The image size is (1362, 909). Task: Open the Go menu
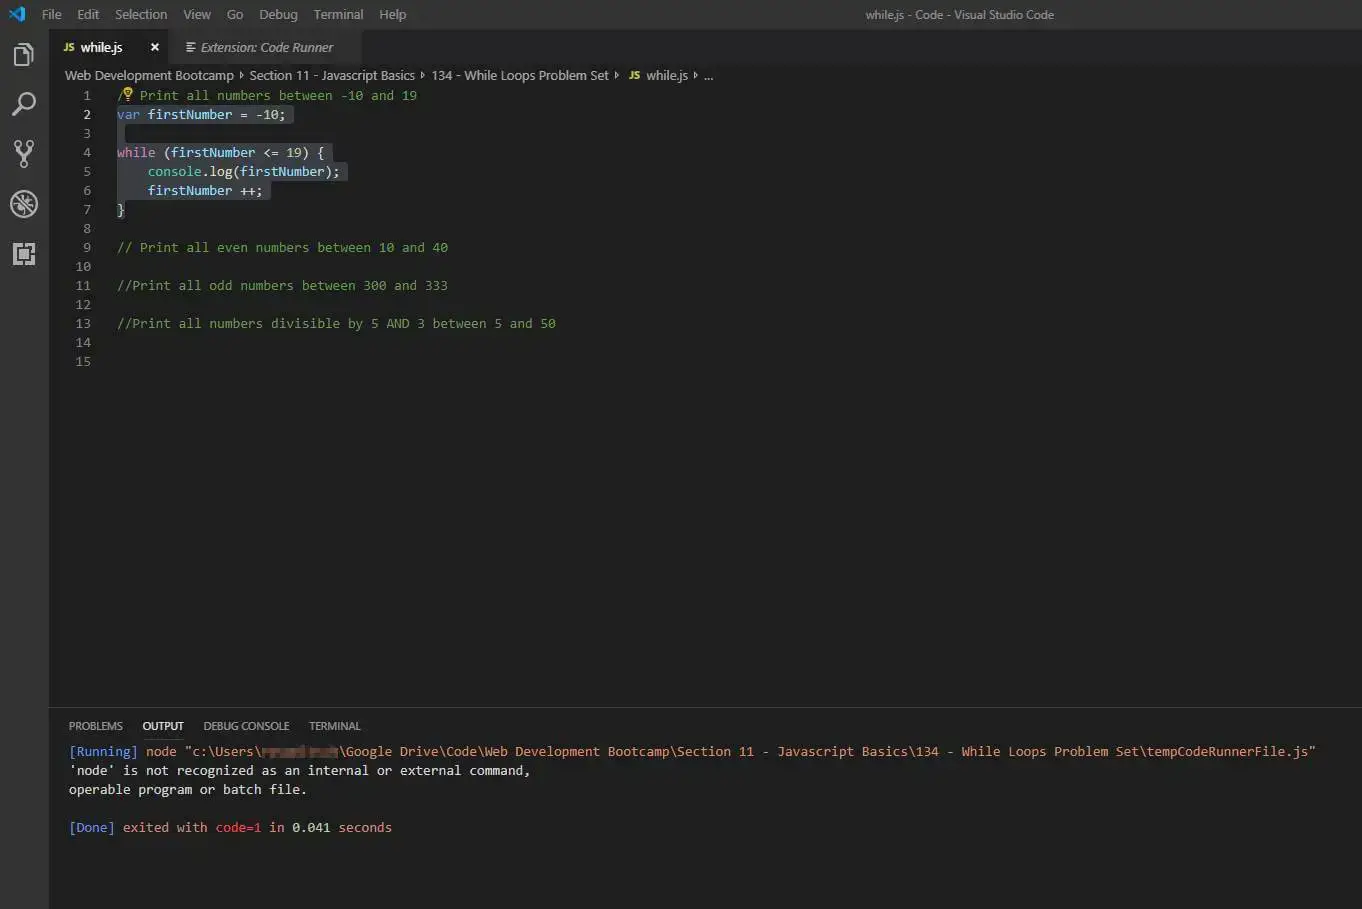pos(235,14)
